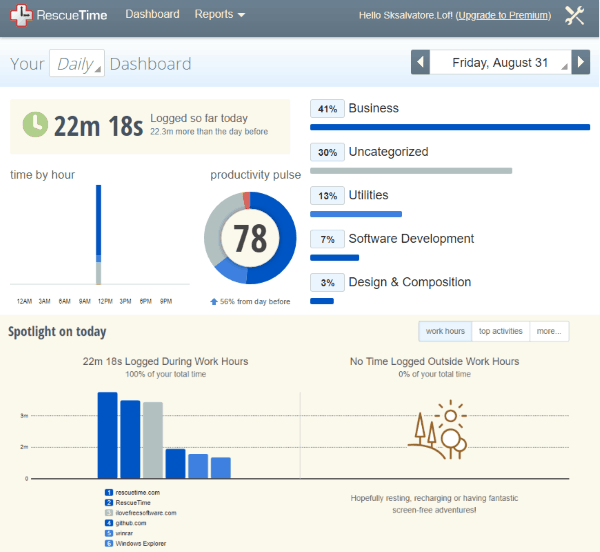Click the productivity pulse donut chart
Screen dimensions: 600x552
[250, 238]
